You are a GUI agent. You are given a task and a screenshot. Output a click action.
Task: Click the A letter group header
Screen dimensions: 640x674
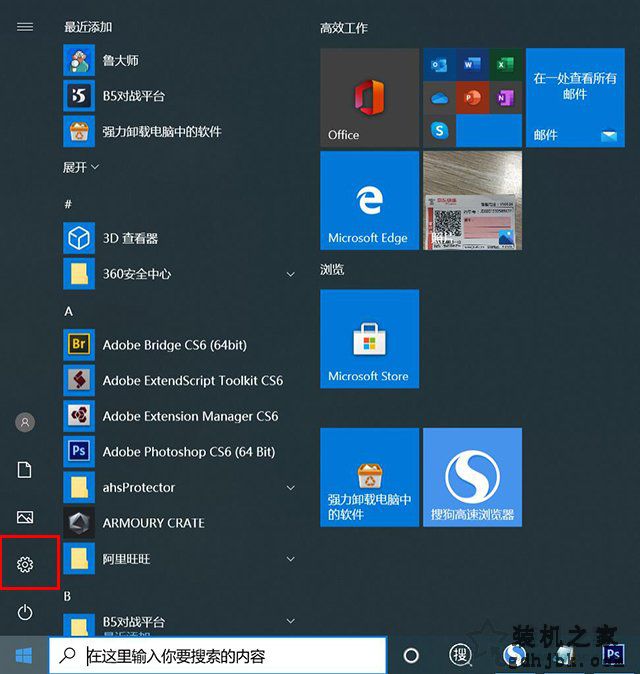coord(68,311)
